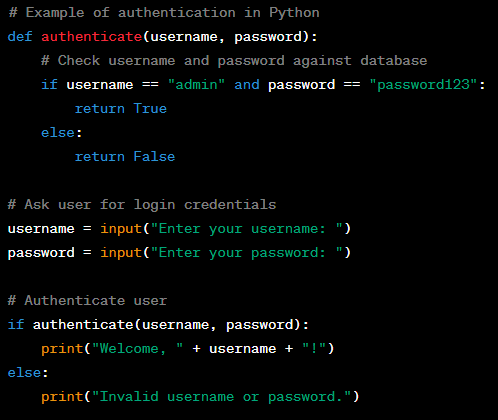The image size is (498, 420).
Task: Click the 'authenticate' function name in red
Action: [x=92, y=37]
